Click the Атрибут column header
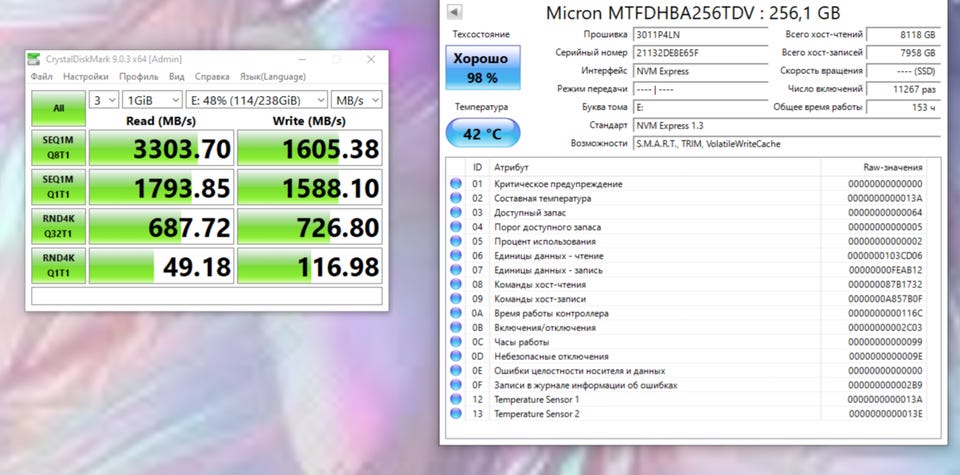This screenshot has height=475, width=960. click(x=655, y=167)
